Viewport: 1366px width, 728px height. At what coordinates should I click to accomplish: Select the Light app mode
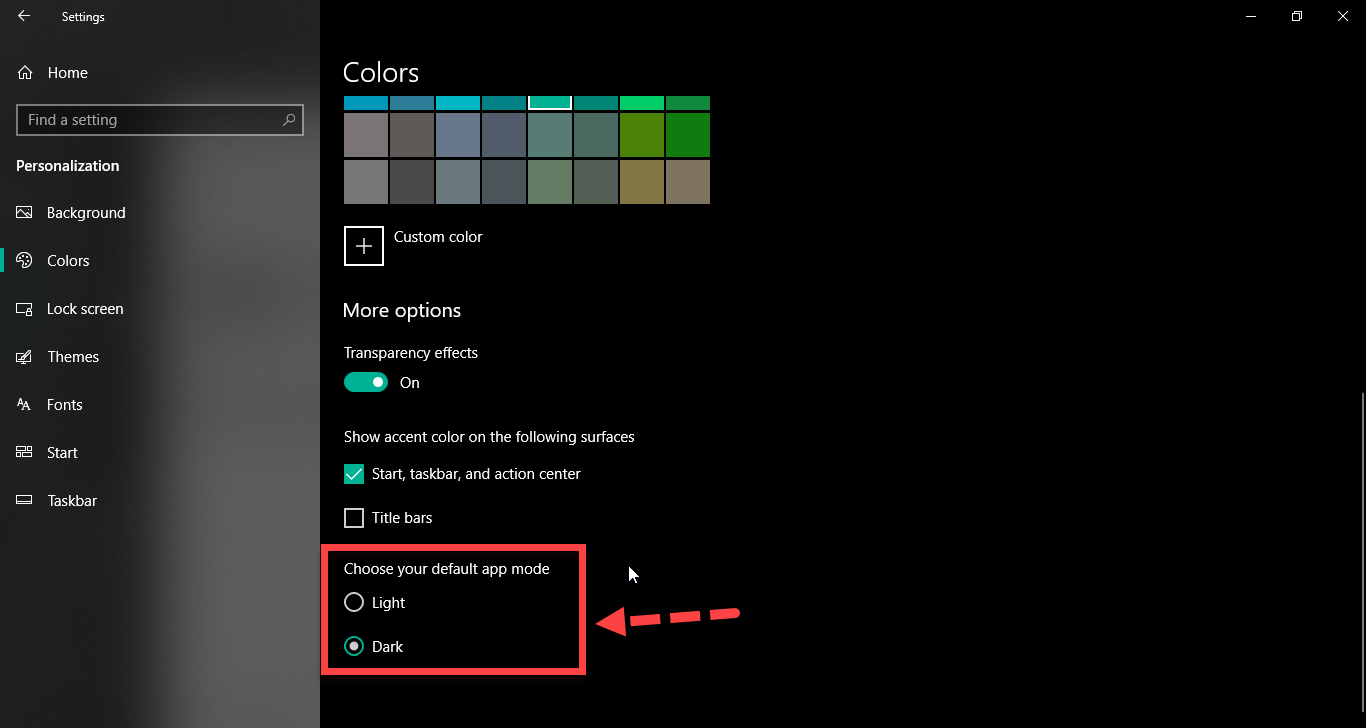(x=354, y=603)
